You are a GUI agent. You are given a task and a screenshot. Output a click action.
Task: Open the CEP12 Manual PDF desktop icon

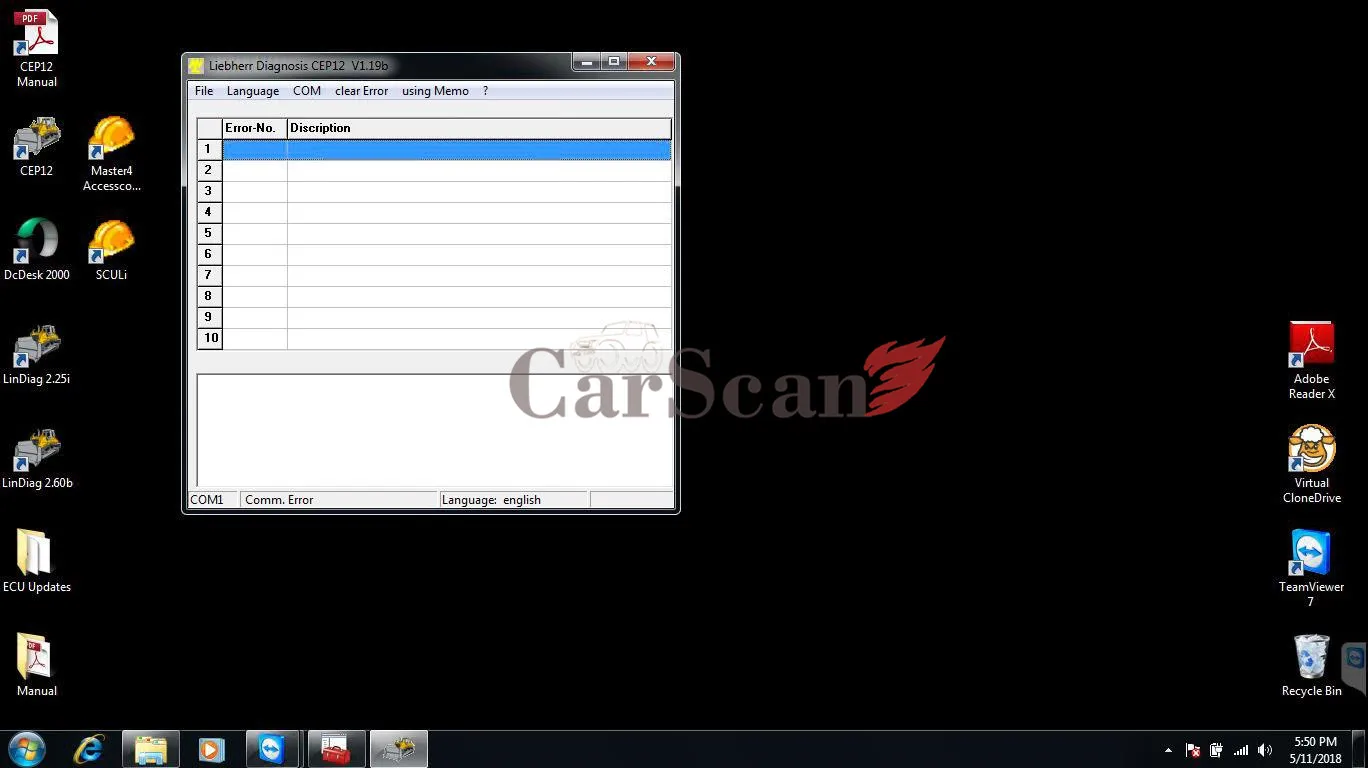(37, 48)
